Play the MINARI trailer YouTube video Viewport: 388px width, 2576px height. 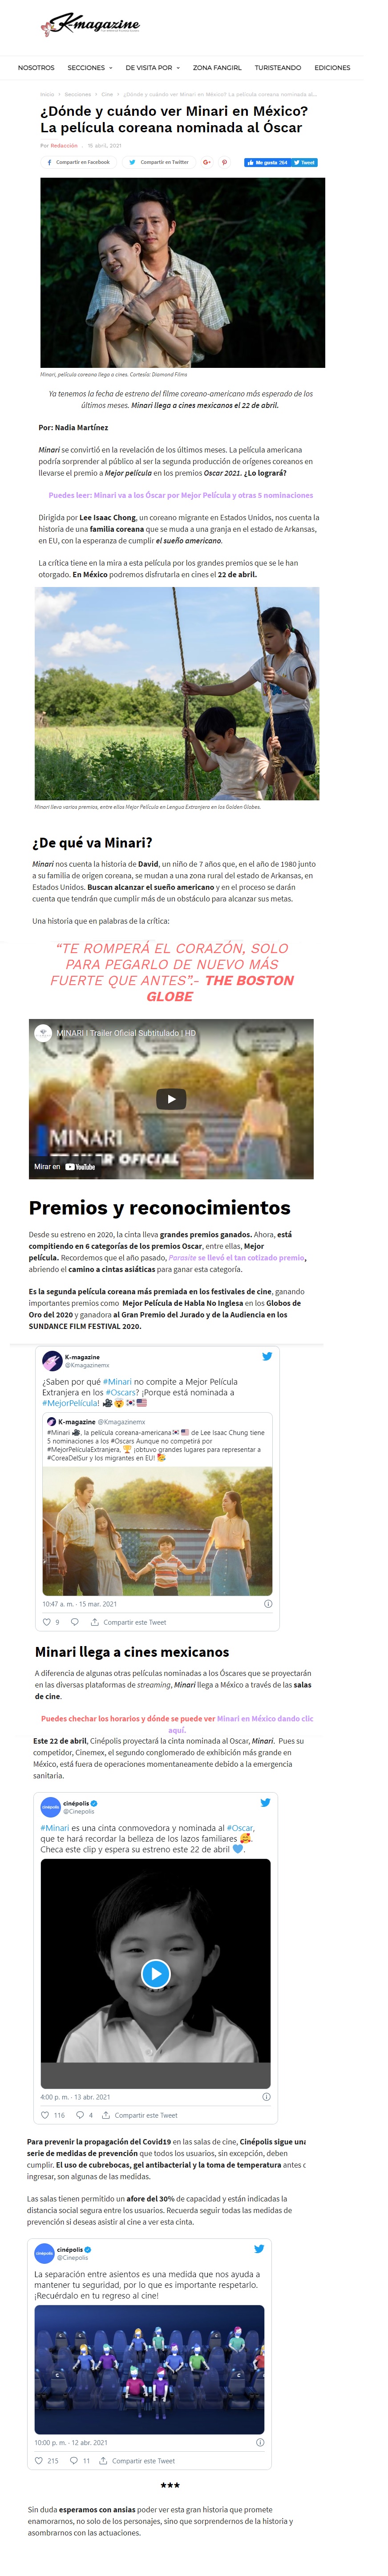click(x=171, y=1099)
